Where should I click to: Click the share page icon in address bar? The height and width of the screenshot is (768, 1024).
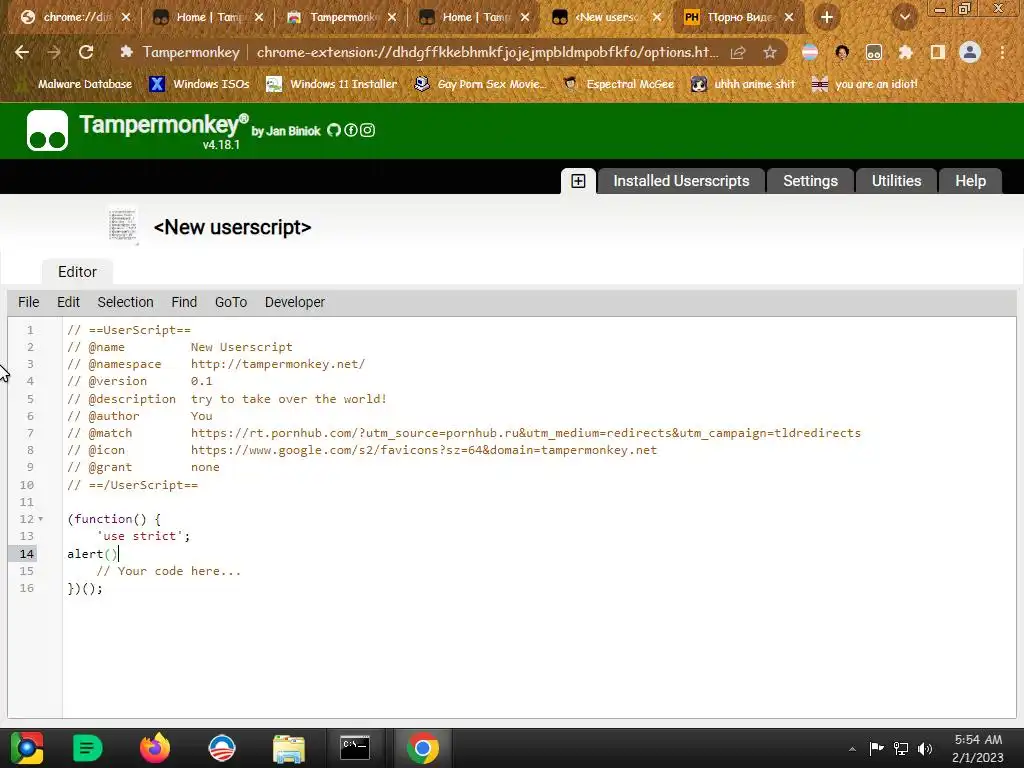tap(738, 52)
